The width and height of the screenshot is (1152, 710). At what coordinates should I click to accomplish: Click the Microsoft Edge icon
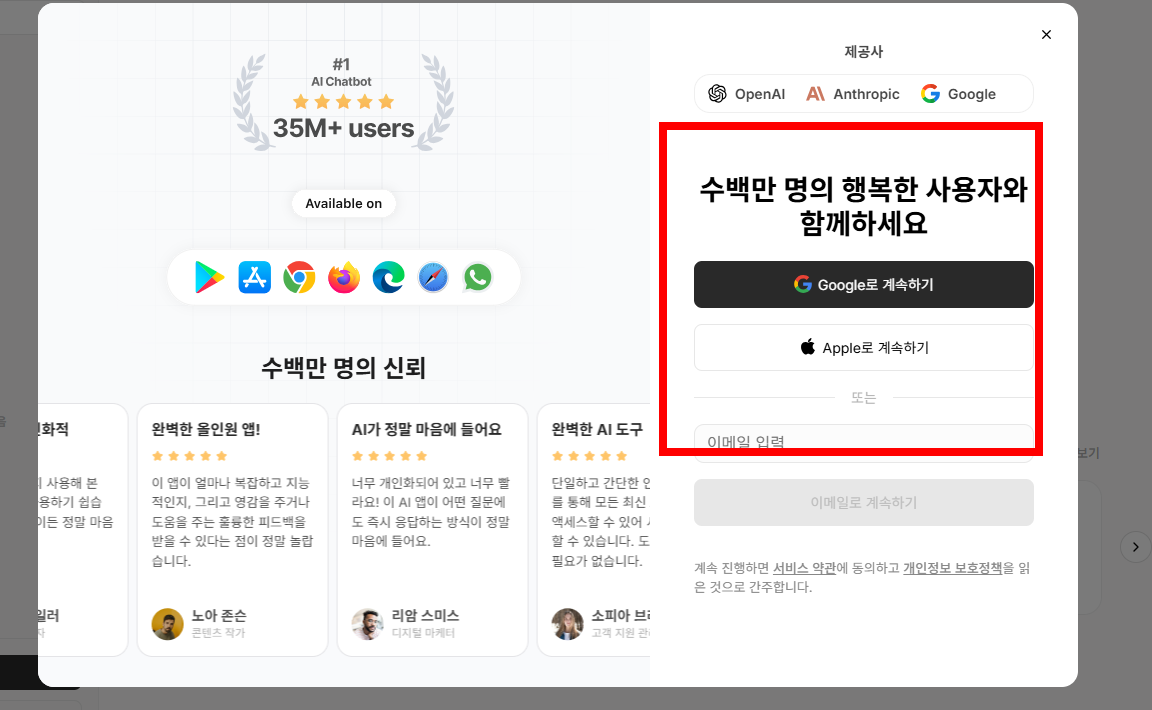[388, 277]
